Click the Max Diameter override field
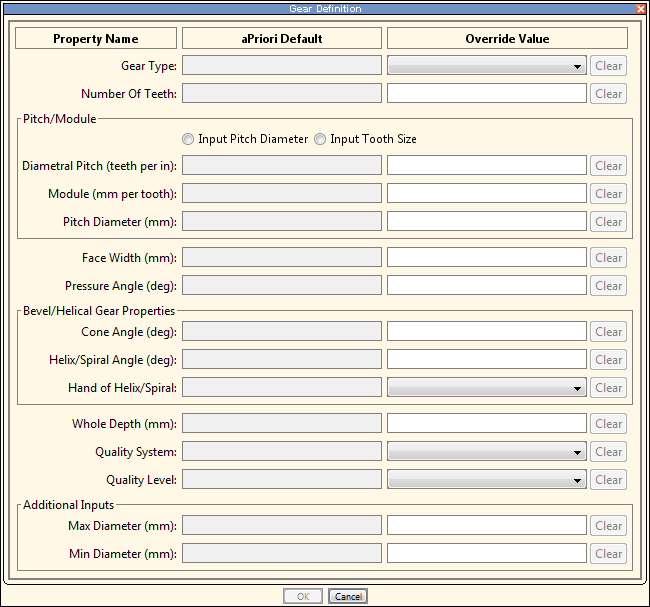650x607 pixels. [486, 526]
